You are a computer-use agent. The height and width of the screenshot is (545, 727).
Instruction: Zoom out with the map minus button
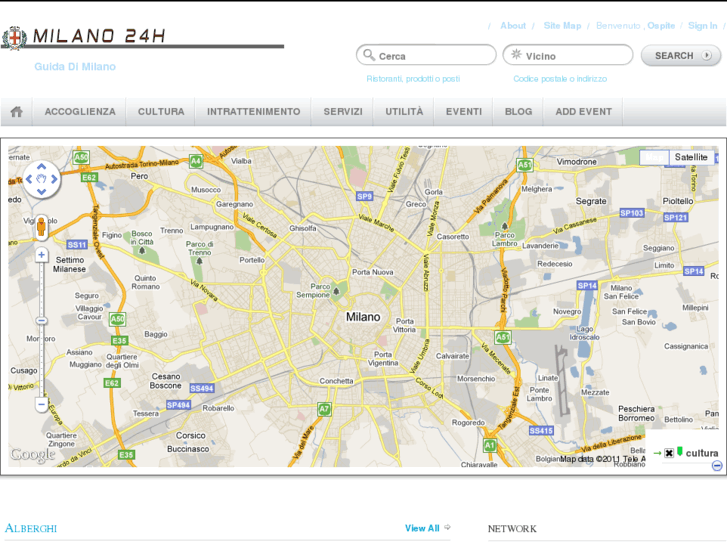pyautogui.click(x=41, y=404)
